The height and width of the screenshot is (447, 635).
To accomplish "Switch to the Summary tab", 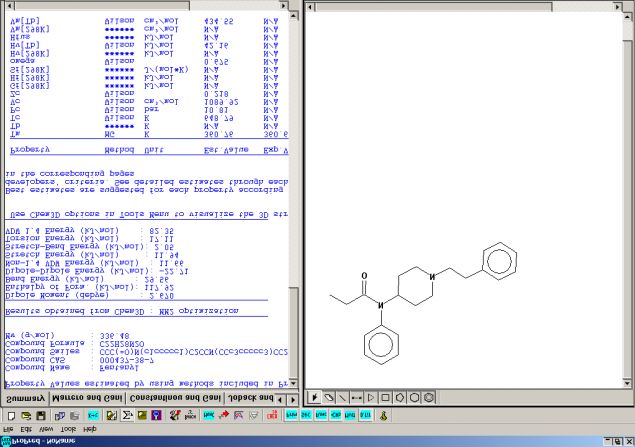I will pos(26,398).
